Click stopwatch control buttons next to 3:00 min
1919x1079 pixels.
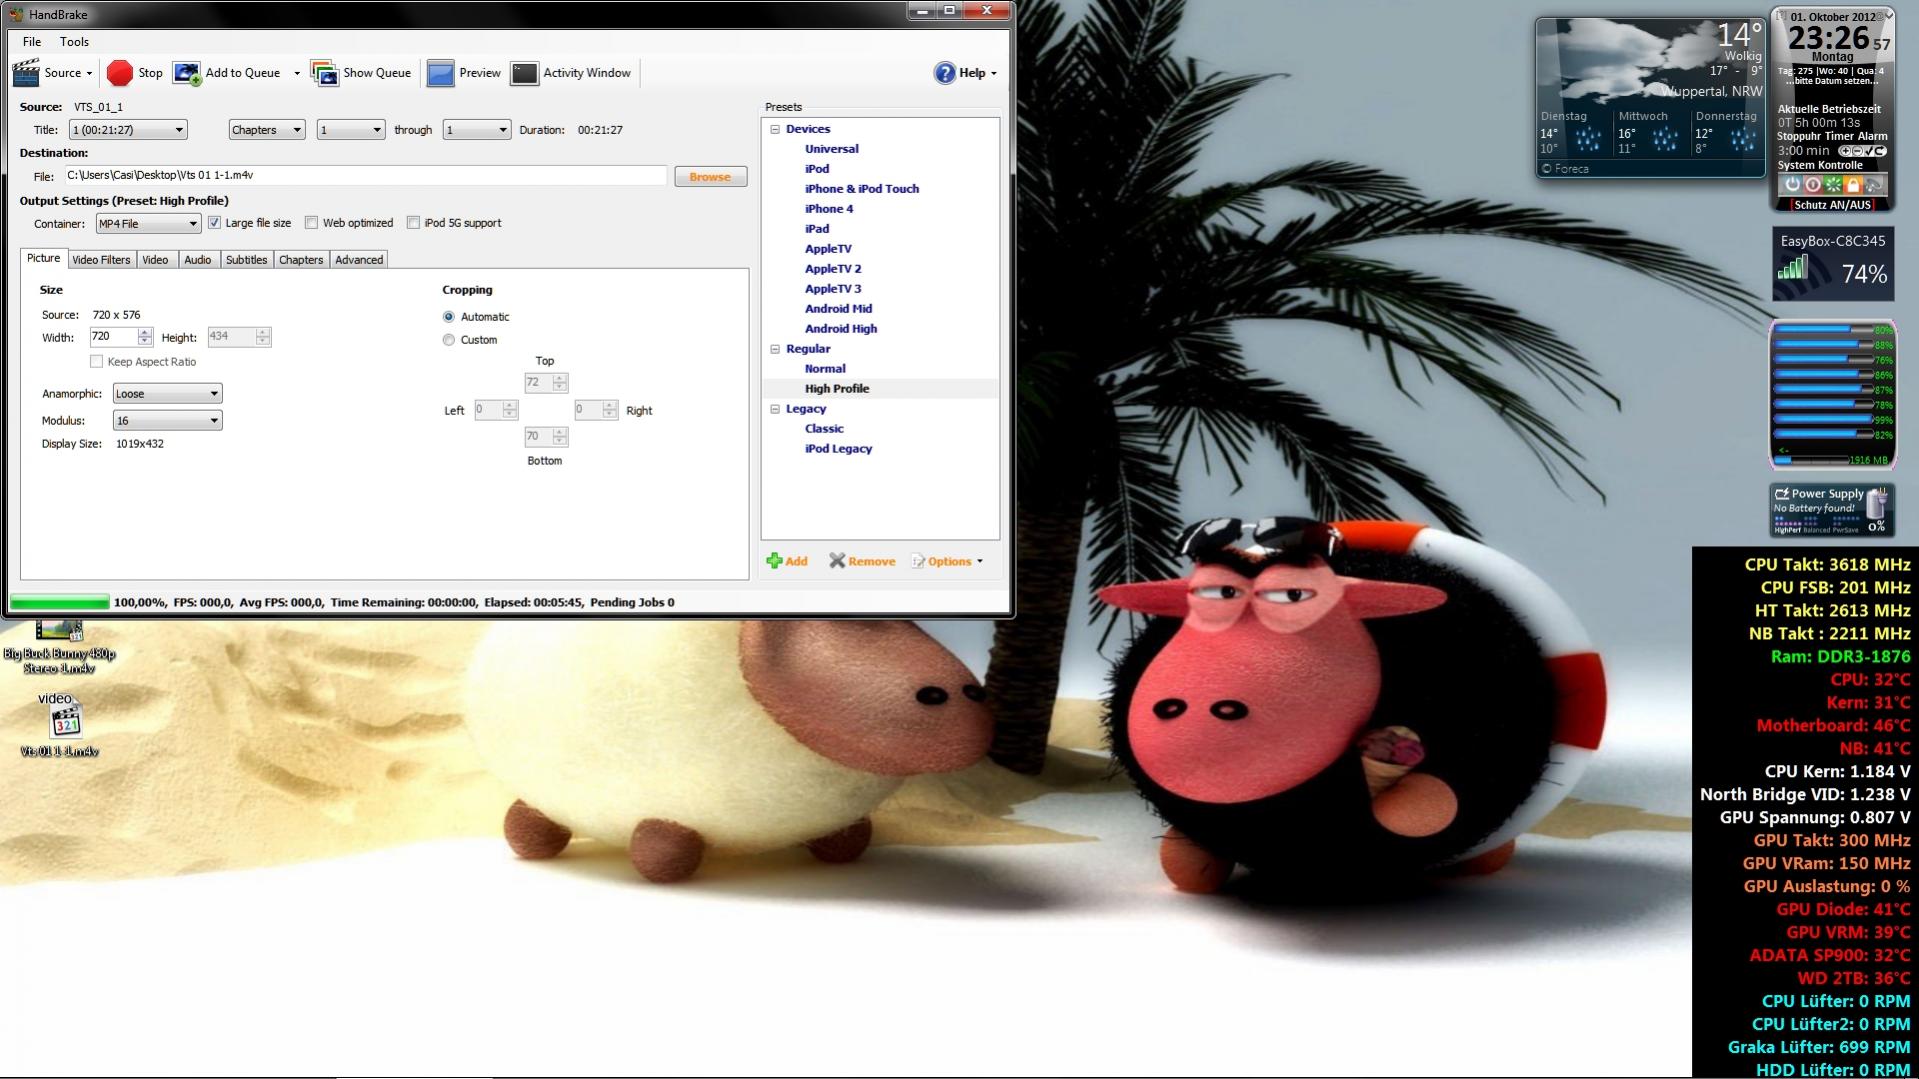click(1861, 151)
